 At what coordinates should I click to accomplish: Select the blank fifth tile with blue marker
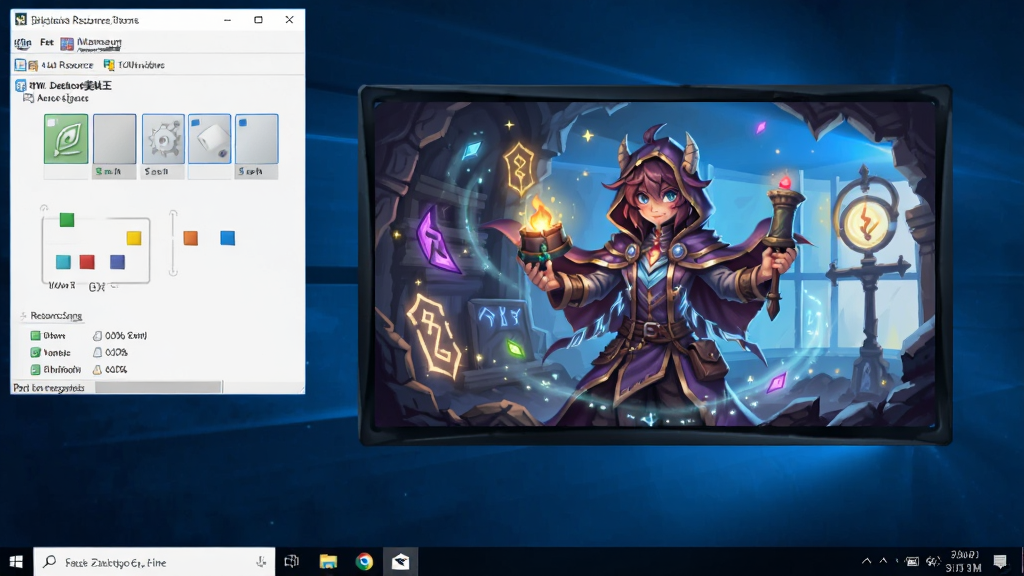[257, 138]
